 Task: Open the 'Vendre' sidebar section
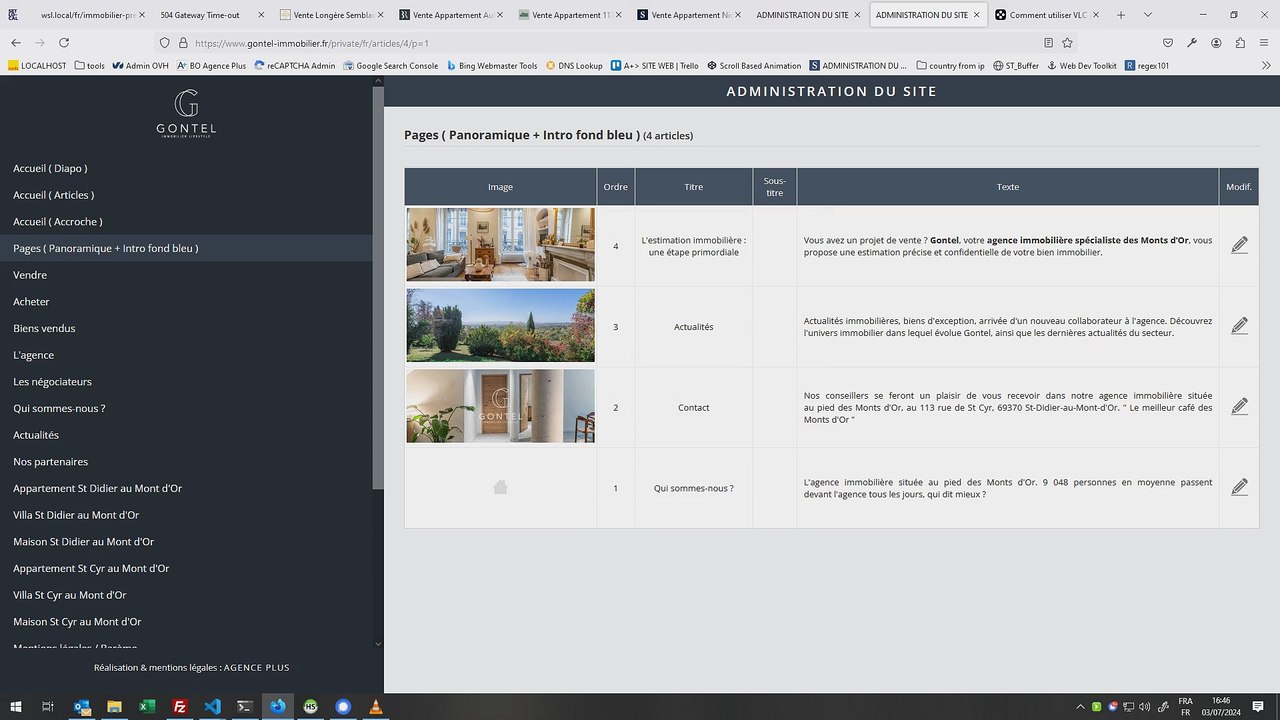coord(30,275)
